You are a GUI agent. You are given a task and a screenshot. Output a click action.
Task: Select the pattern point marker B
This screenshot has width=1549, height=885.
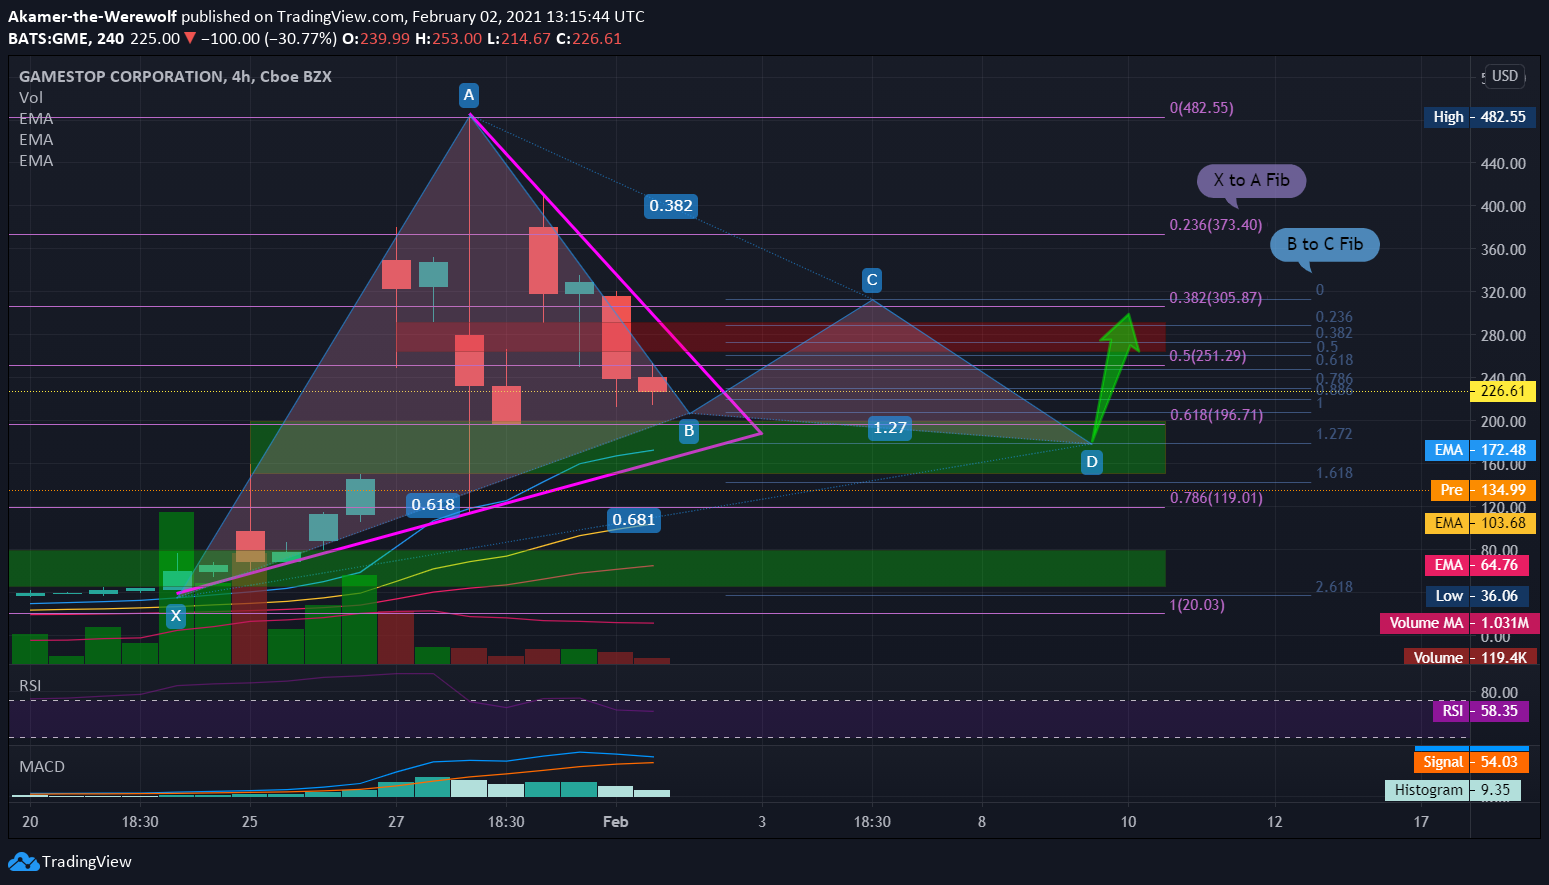(689, 431)
